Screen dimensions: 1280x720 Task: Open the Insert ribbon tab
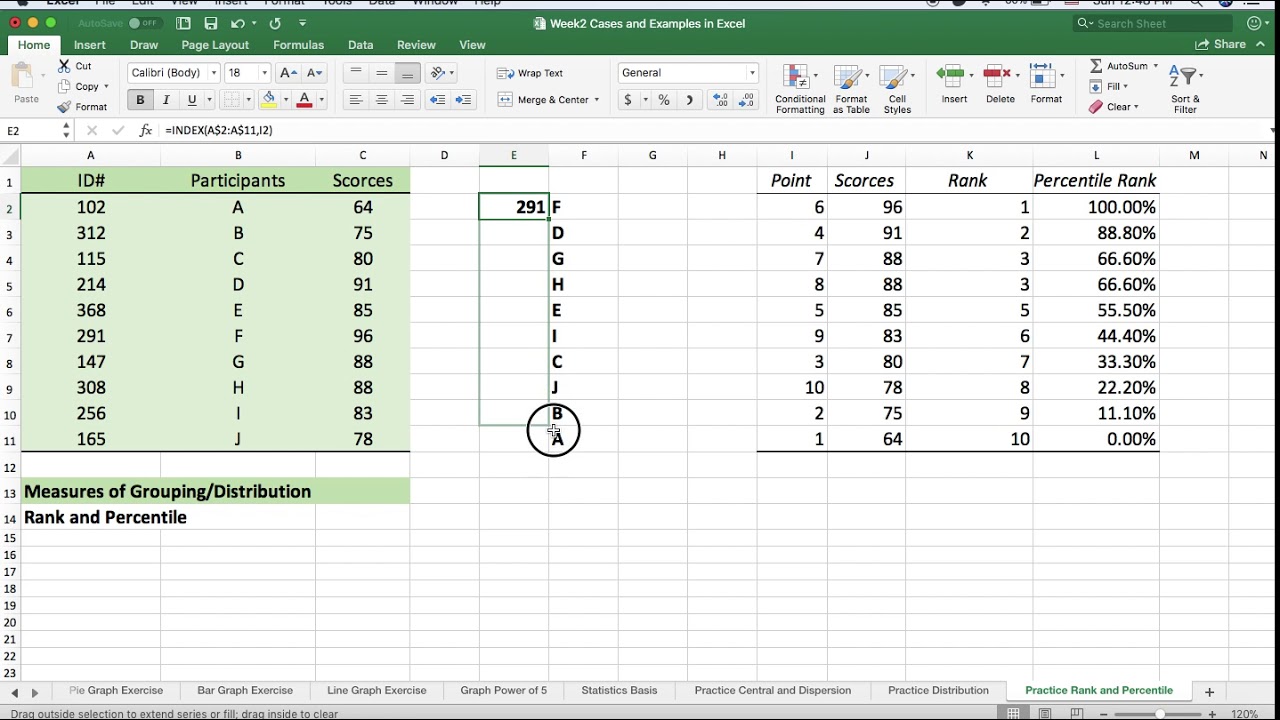coord(89,45)
